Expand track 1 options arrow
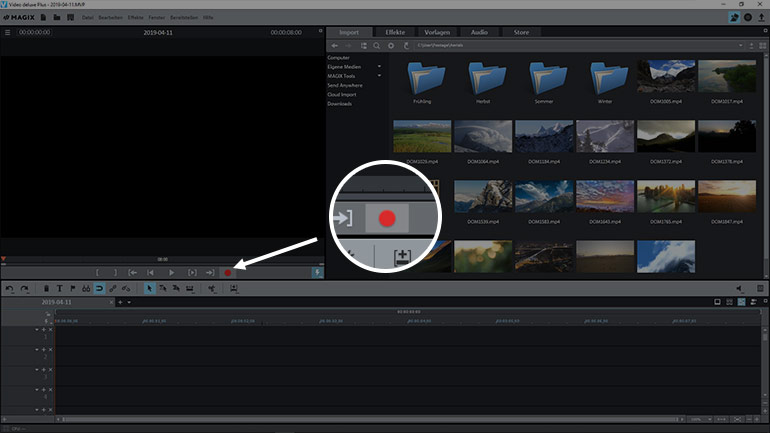Image resolution: width=770 pixels, height=433 pixels. [37, 330]
